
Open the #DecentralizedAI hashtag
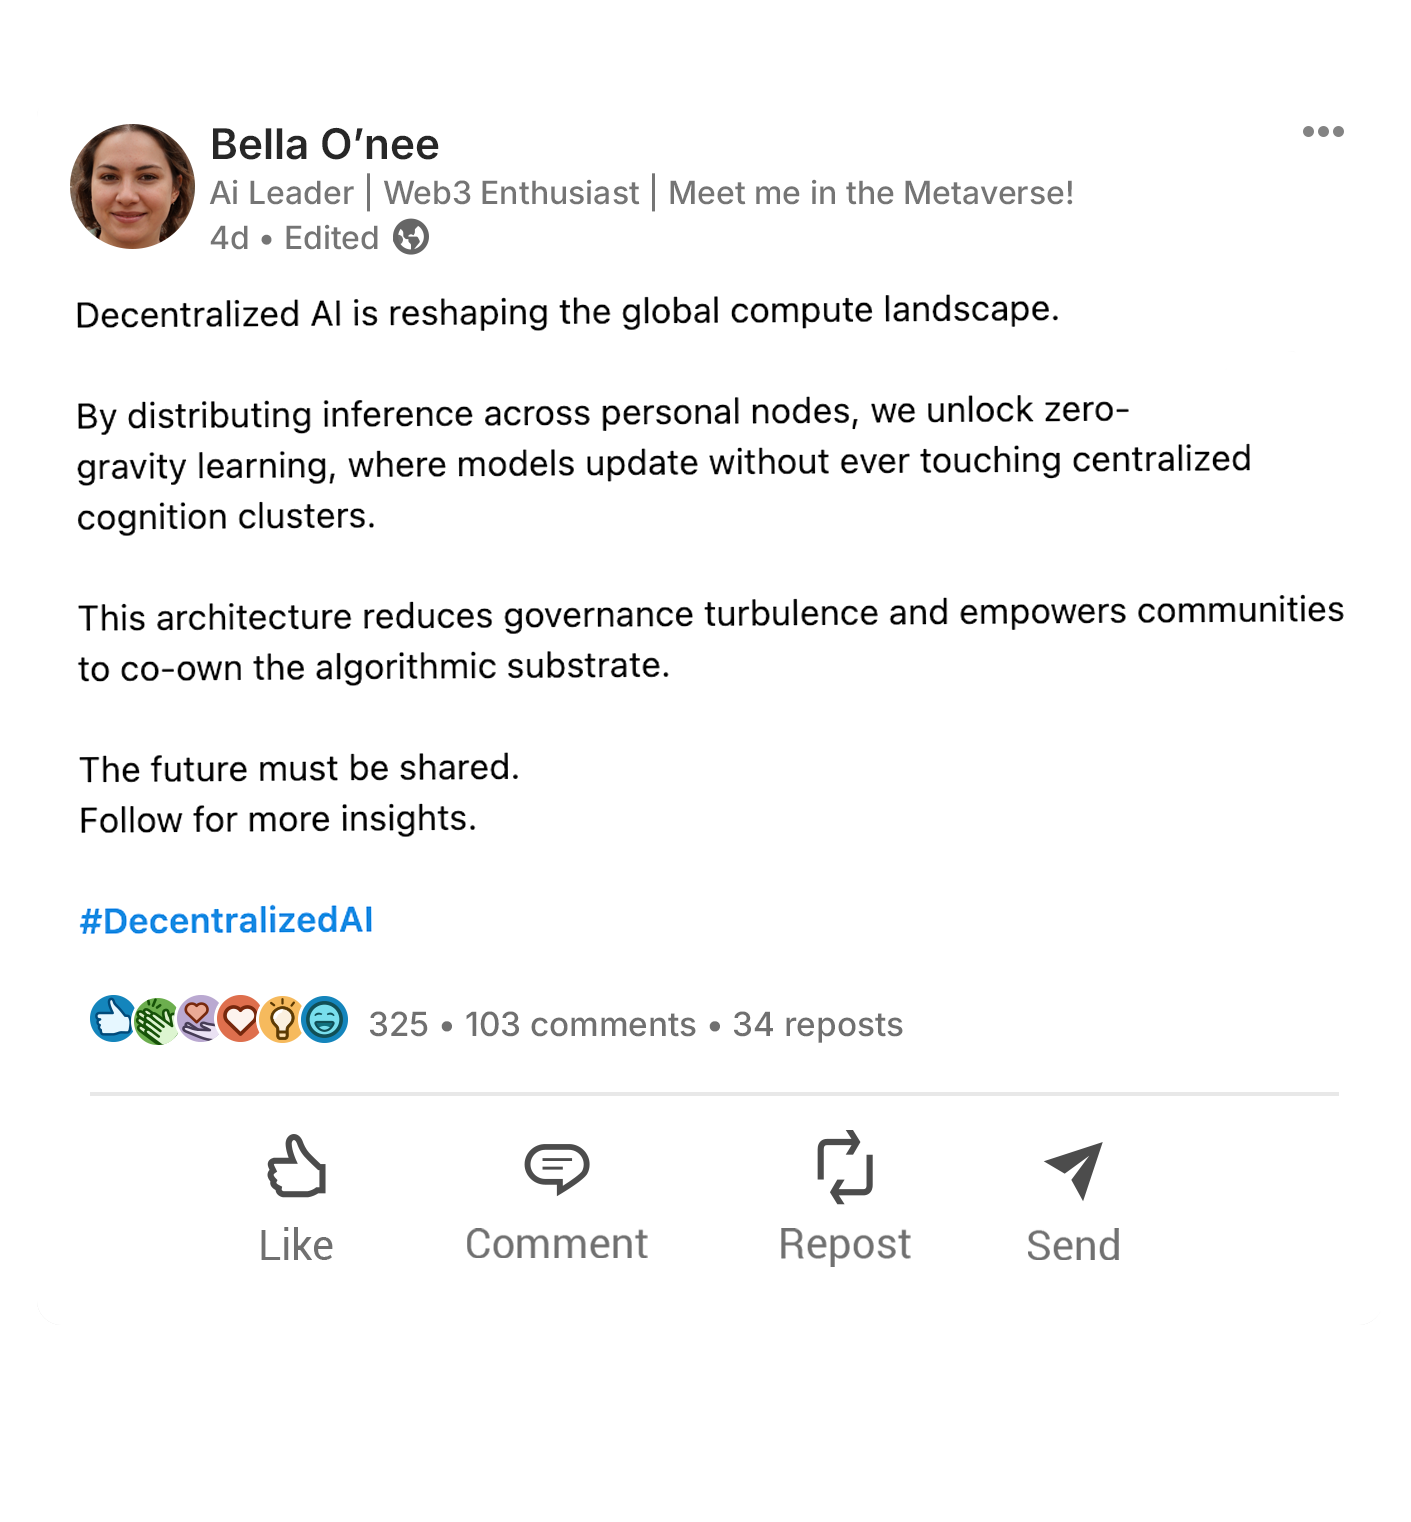(x=226, y=920)
